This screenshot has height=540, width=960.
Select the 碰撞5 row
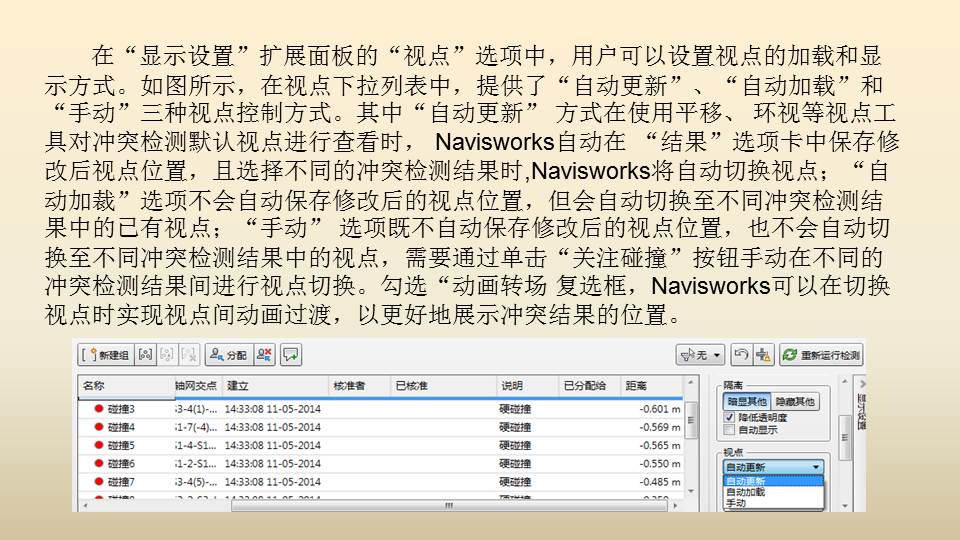[380, 446]
